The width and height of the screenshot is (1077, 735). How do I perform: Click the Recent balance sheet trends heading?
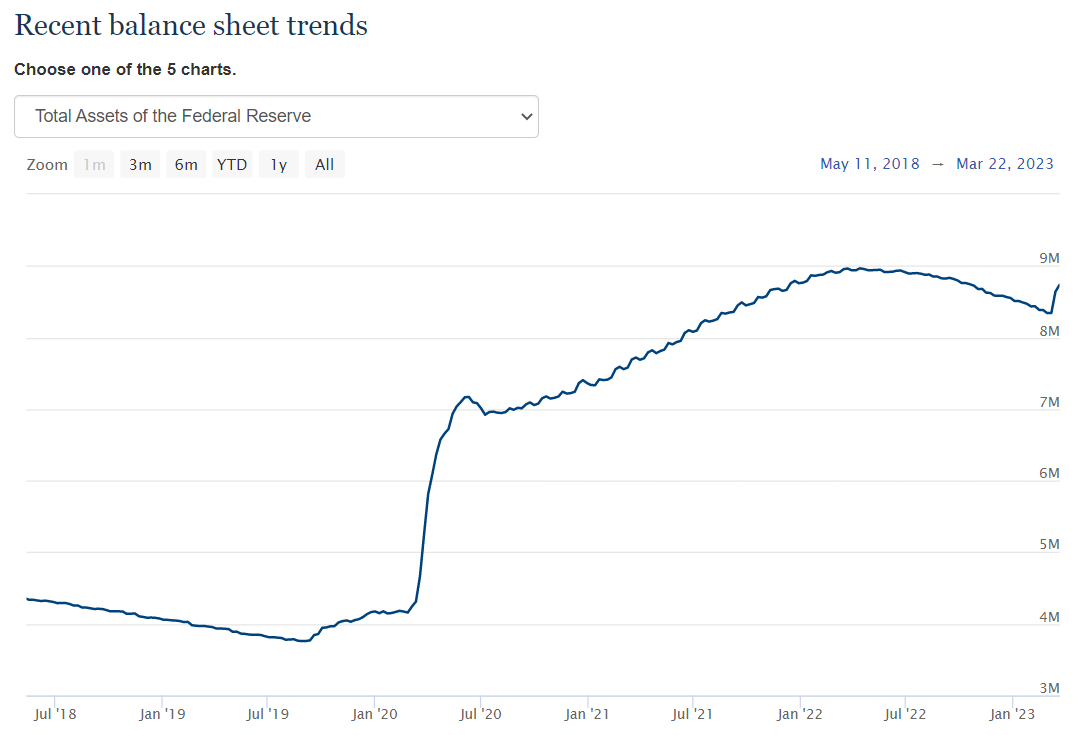click(191, 25)
